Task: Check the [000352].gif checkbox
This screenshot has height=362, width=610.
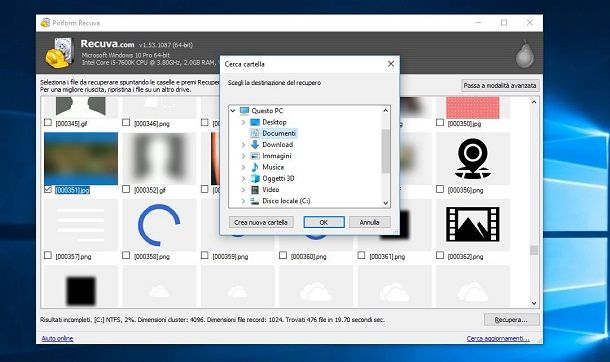Action: click(x=126, y=189)
